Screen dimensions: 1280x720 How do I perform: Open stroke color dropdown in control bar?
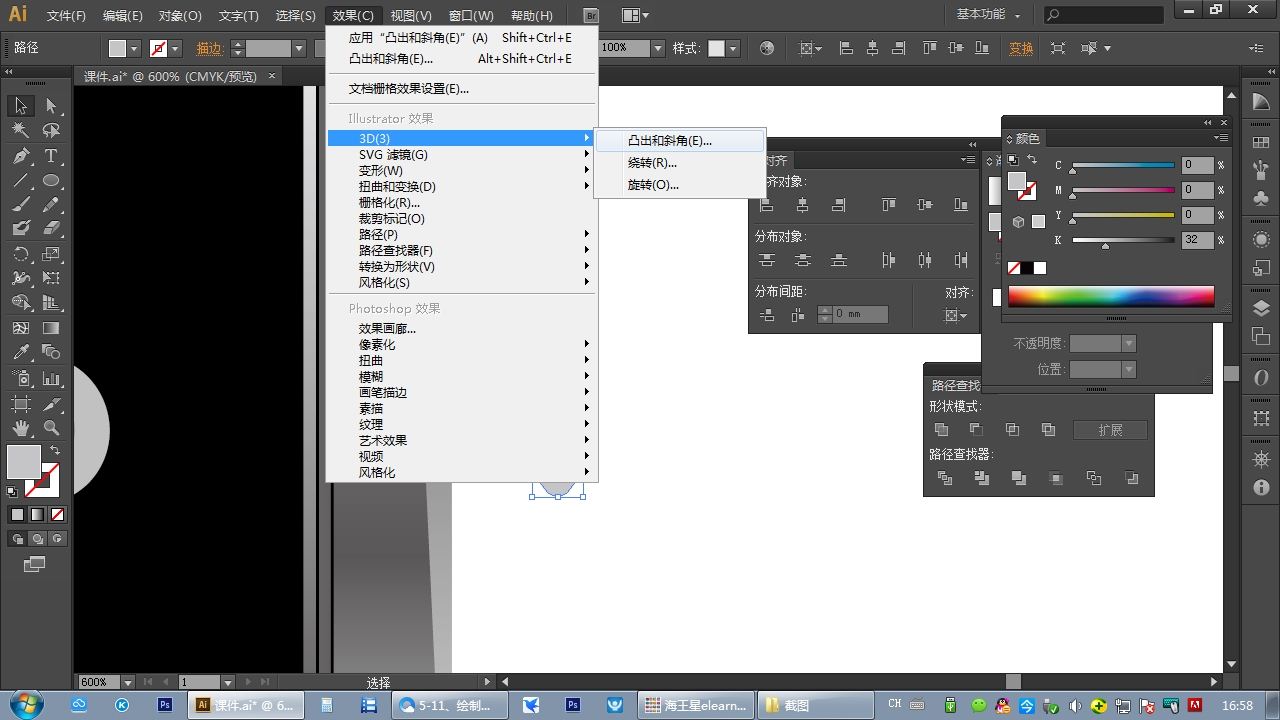pos(175,48)
